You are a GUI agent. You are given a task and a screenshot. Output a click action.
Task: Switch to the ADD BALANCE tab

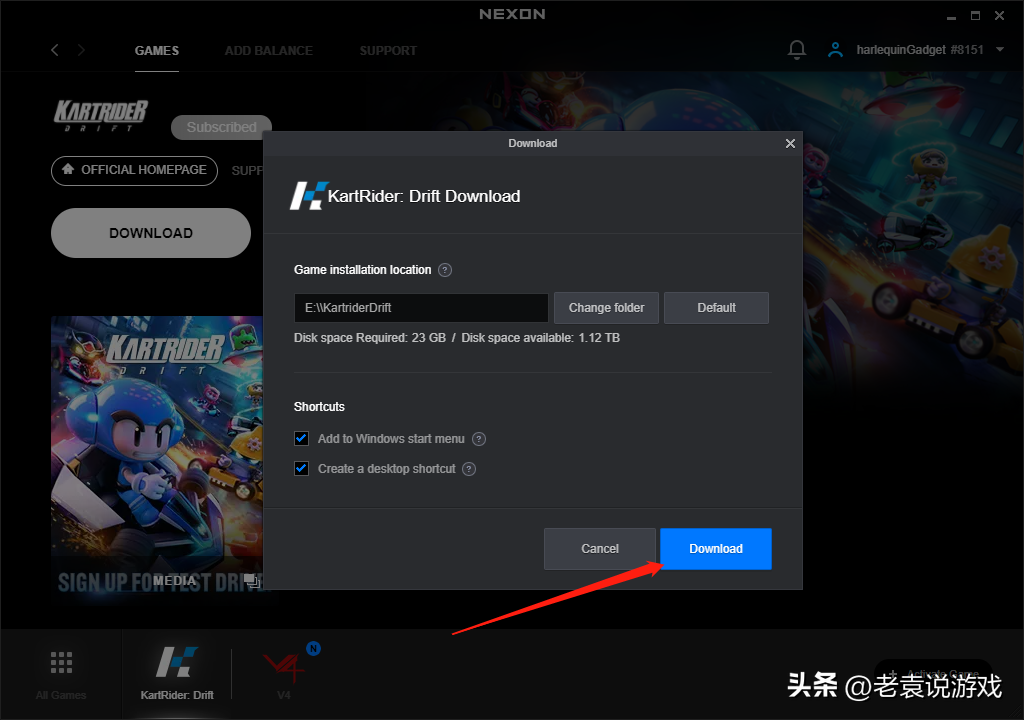[x=268, y=50]
